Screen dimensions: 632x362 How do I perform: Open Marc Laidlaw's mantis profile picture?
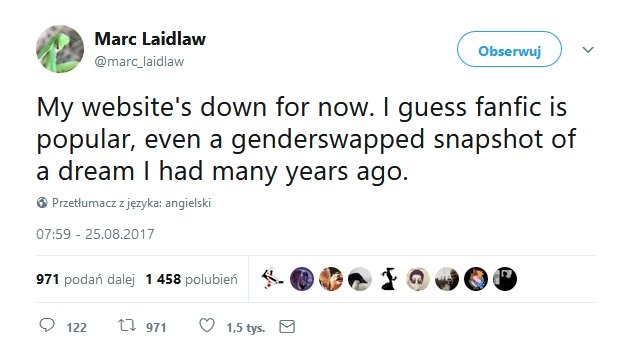[x=60, y=49]
